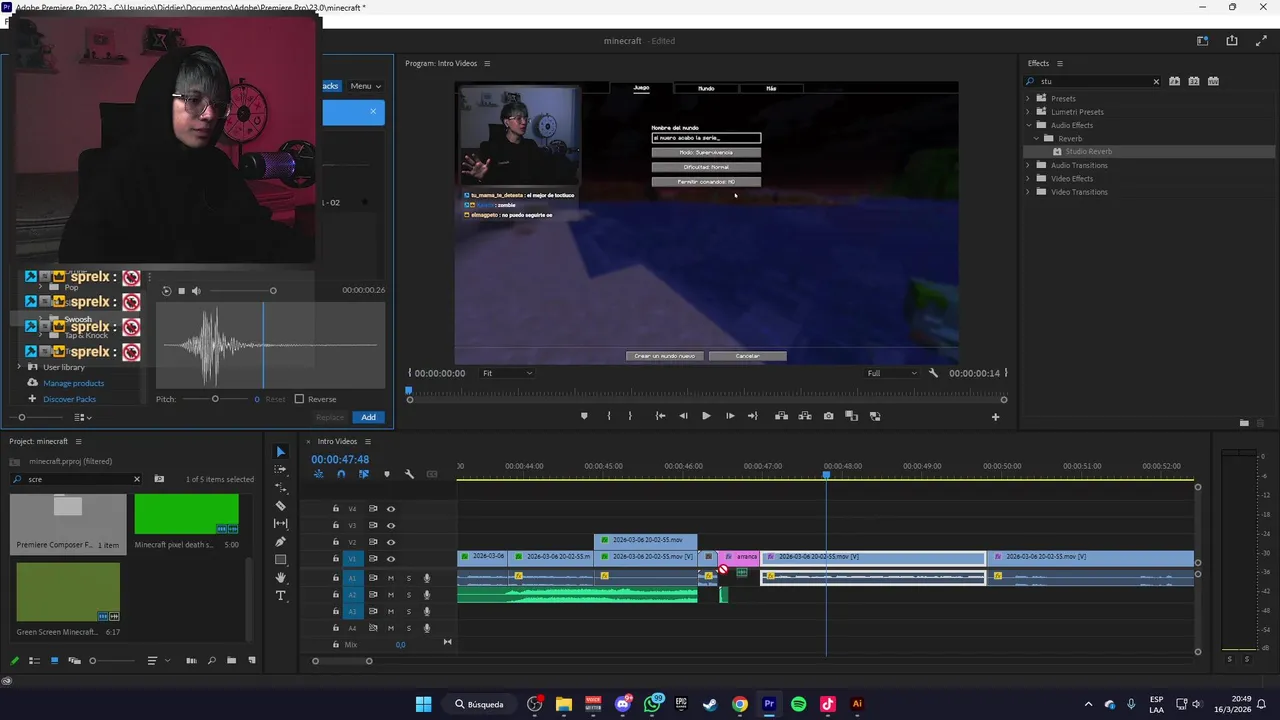Toggle V1 track output eye
This screenshot has width=1280, height=720.
pos(391,559)
